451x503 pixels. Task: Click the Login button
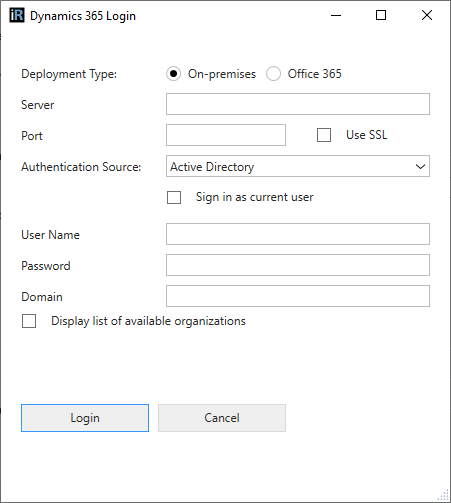[x=85, y=418]
